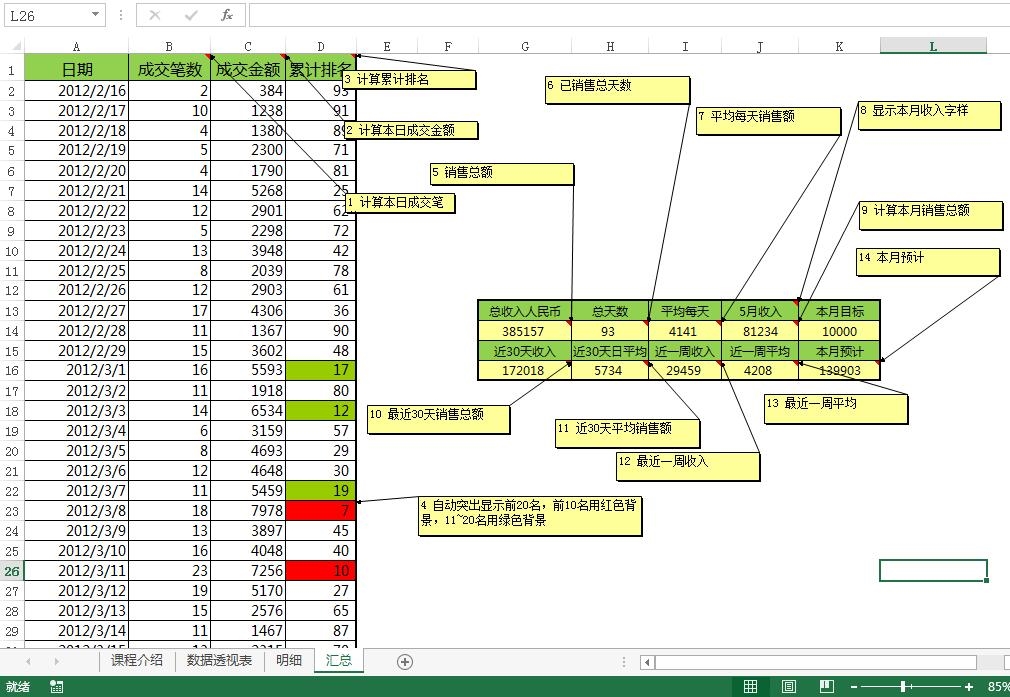The image size is (1010, 697).
Task: Open the Name Box dropdown arrow
Action: (x=95, y=15)
